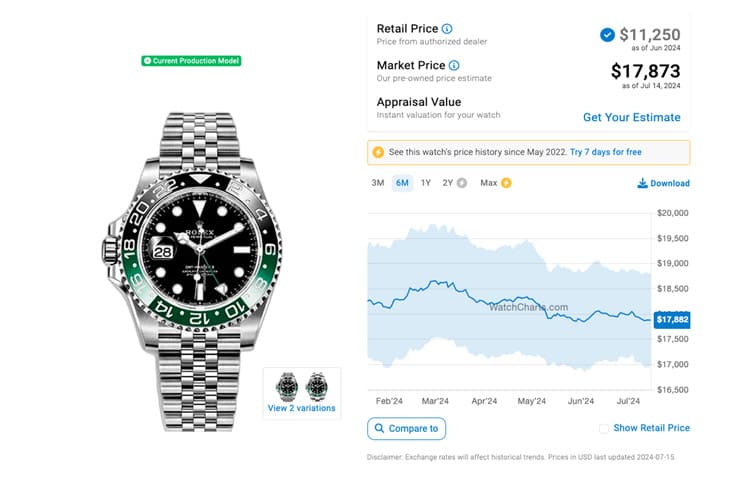Select the 3M time range
Viewport: 730px width, 482px height.
click(378, 183)
